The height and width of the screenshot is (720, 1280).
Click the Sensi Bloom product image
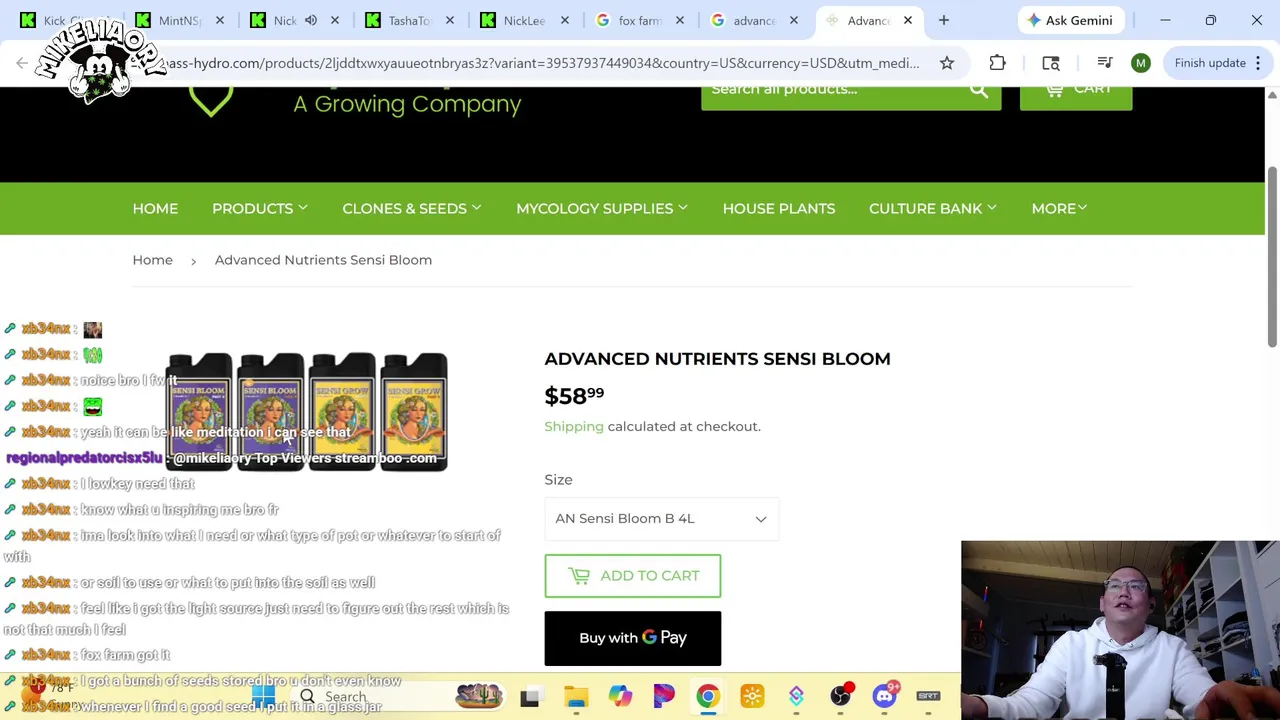click(x=306, y=410)
